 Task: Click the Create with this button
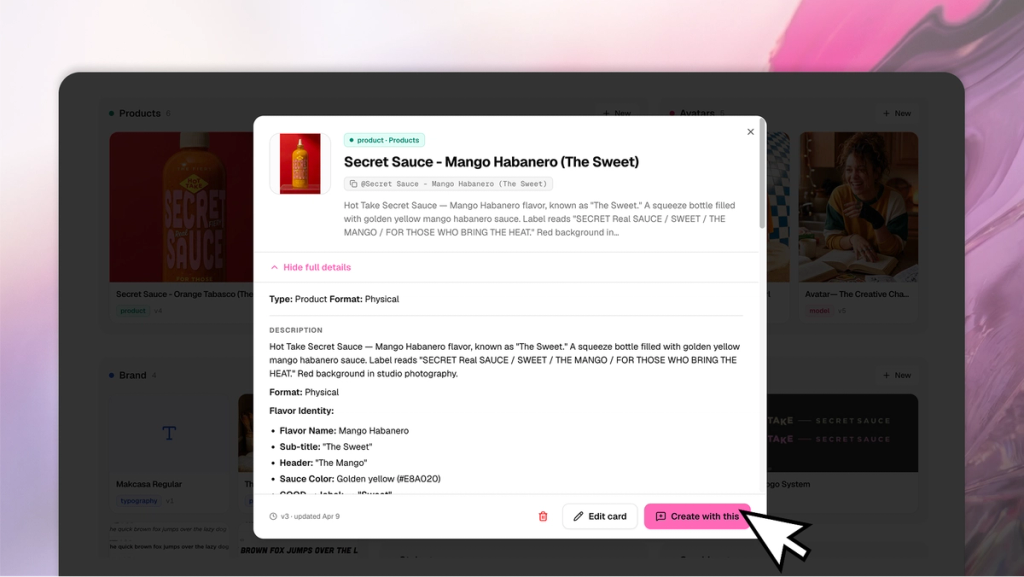[697, 516]
